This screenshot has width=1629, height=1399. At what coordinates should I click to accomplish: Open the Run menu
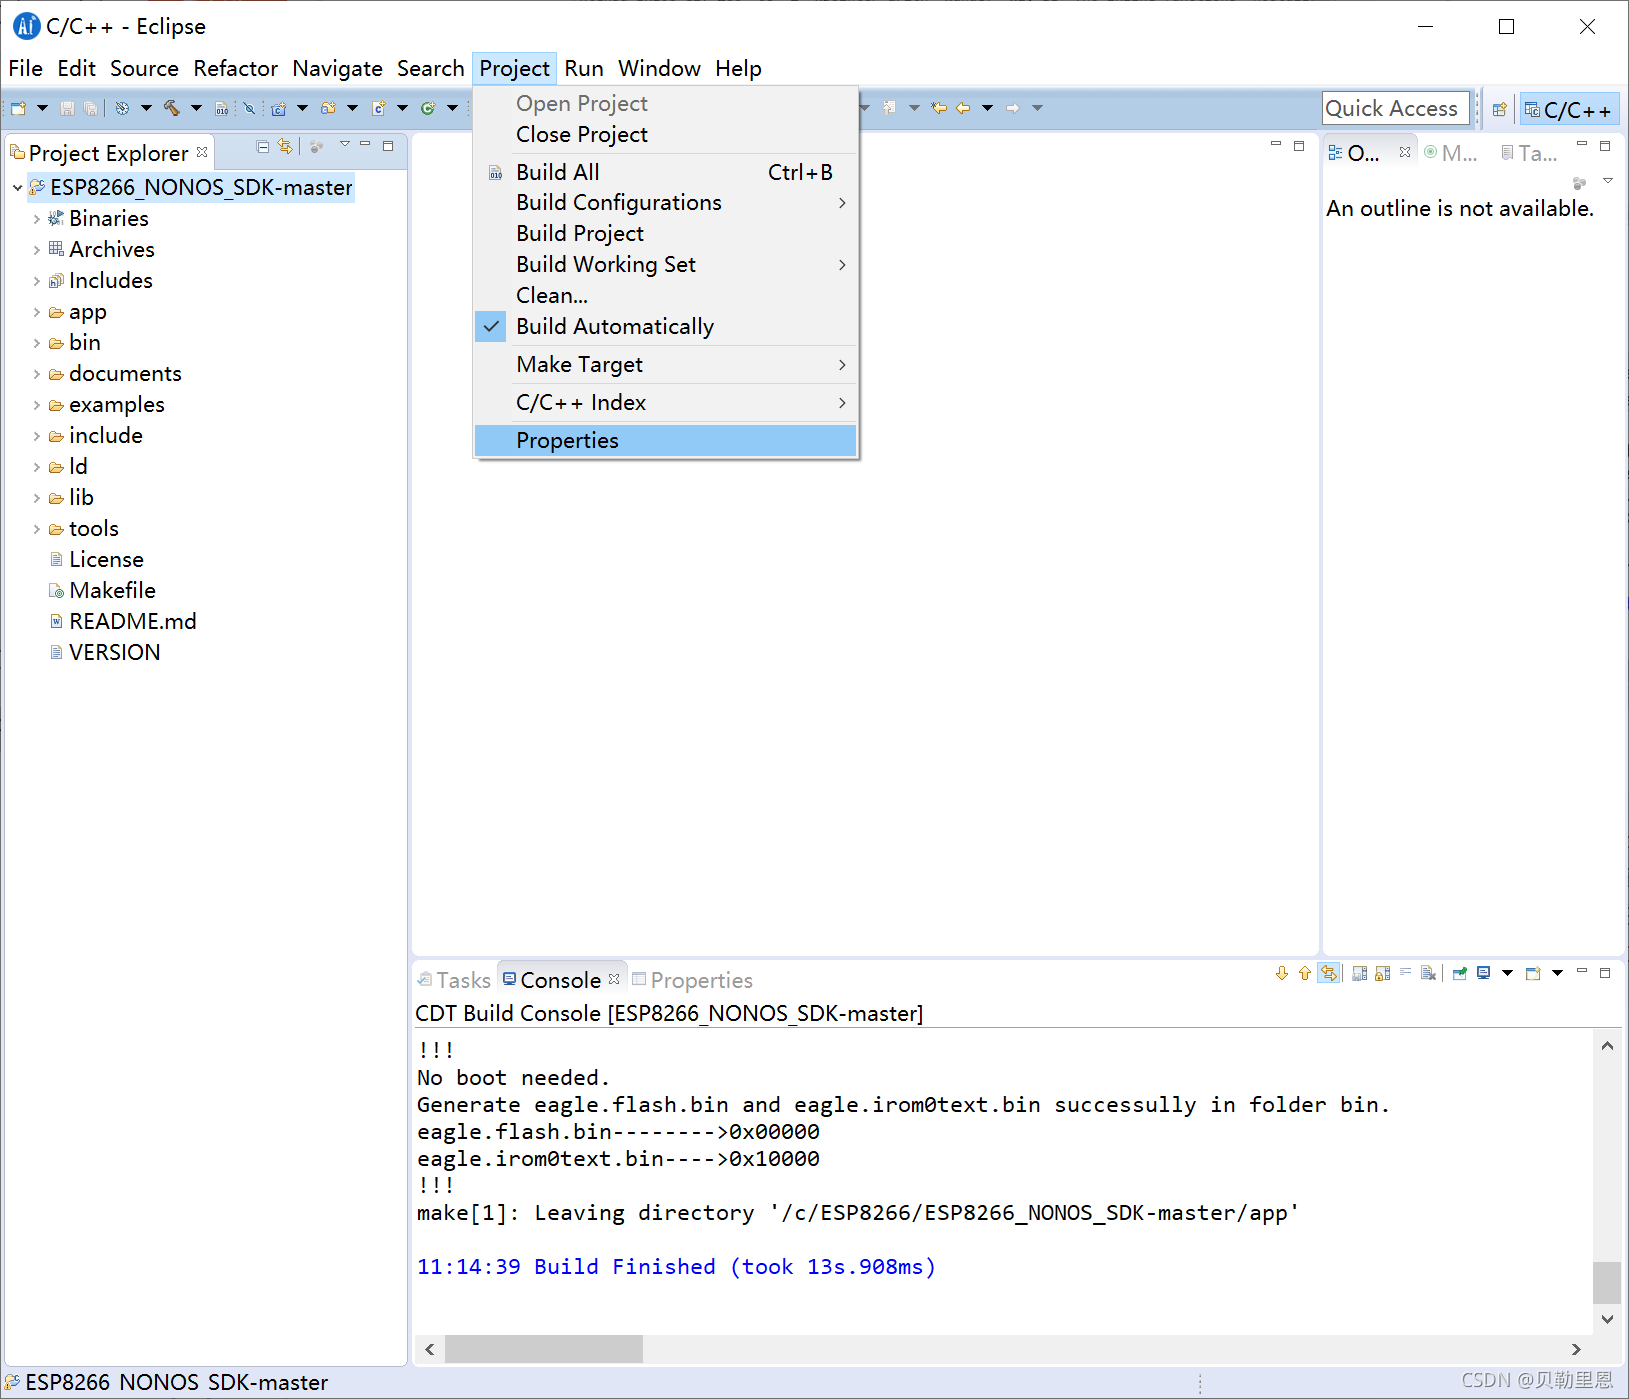584,68
